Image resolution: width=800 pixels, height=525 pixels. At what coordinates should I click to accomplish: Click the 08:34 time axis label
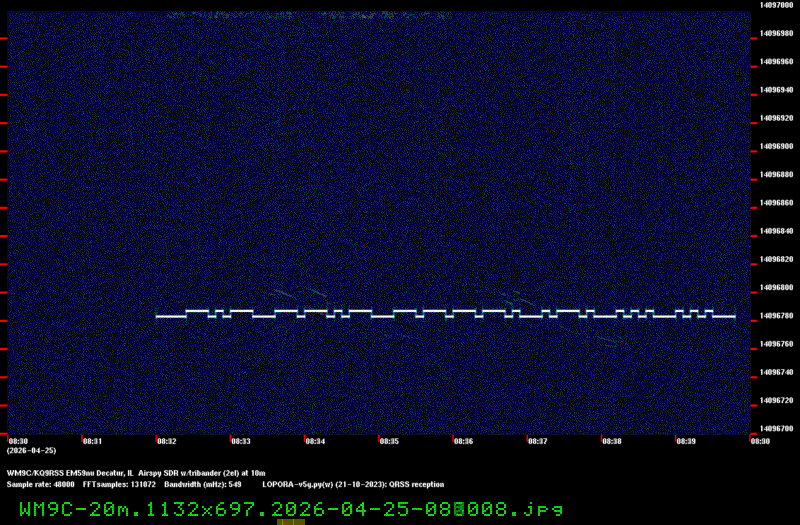coord(315,441)
